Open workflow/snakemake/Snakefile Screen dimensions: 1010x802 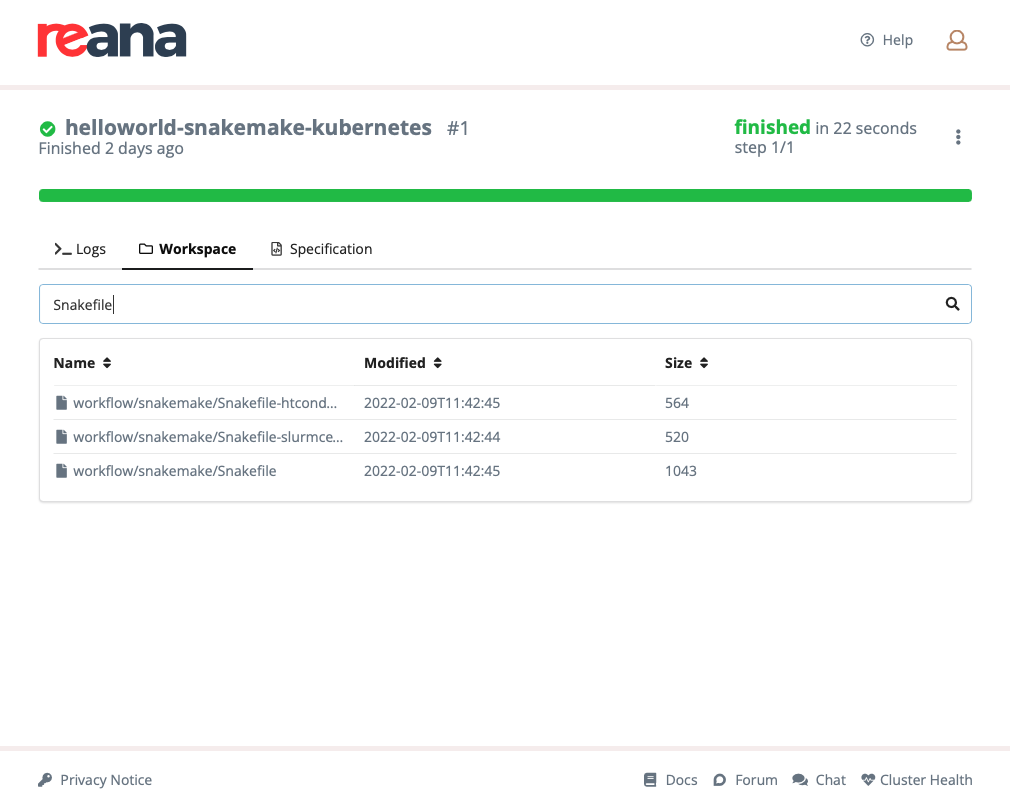pos(175,470)
